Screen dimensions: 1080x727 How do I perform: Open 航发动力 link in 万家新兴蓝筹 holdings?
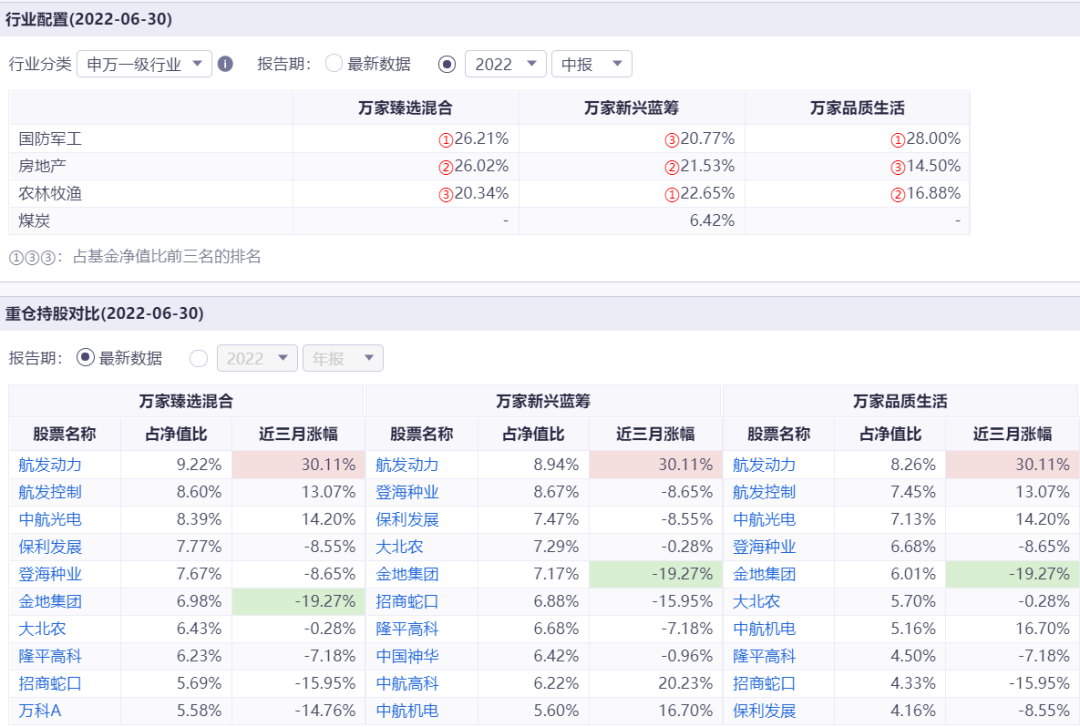tap(407, 465)
